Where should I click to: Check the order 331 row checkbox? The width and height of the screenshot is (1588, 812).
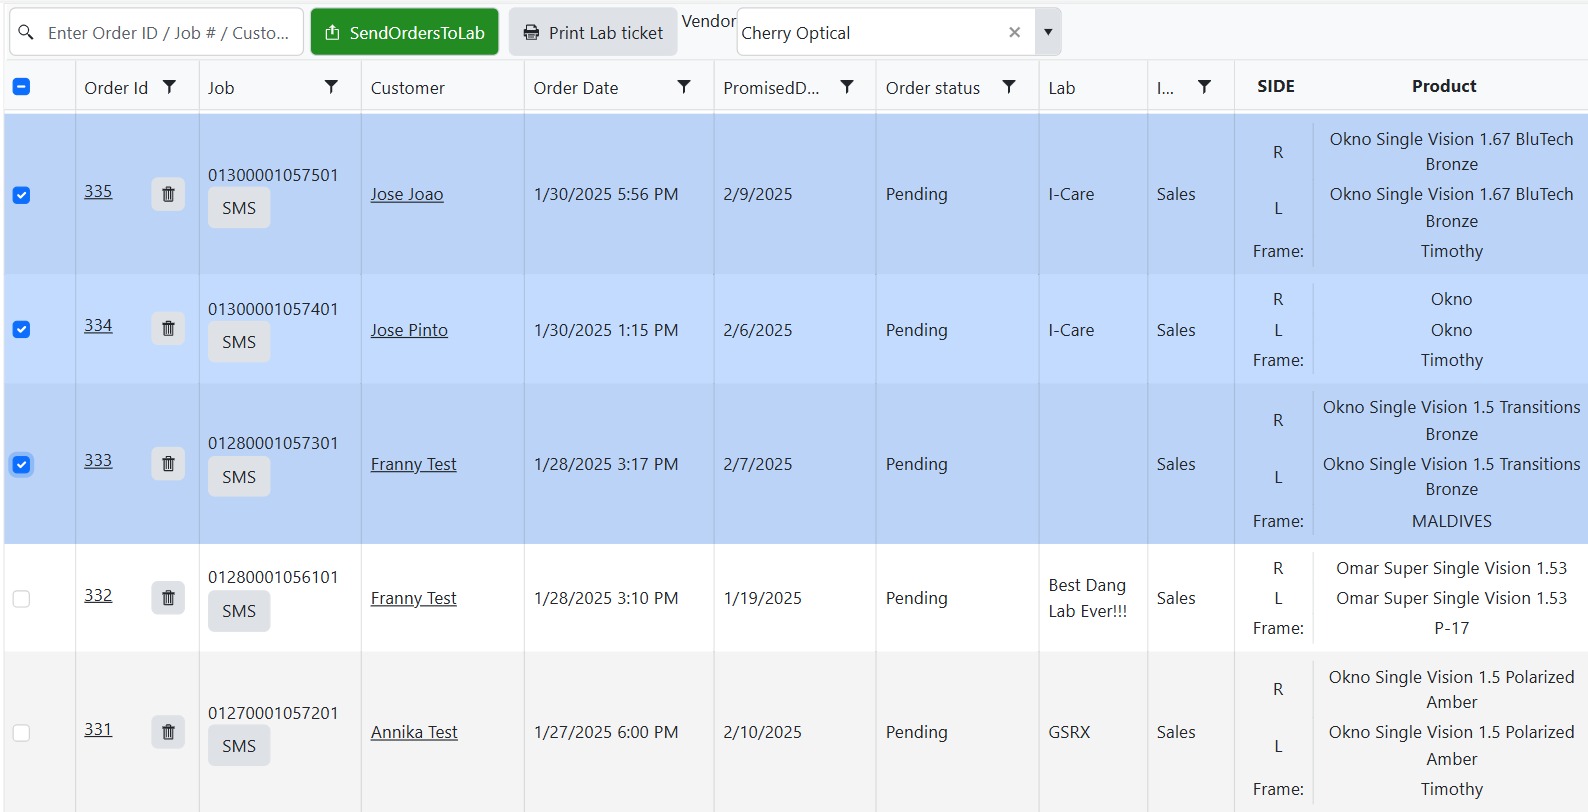click(21, 733)
